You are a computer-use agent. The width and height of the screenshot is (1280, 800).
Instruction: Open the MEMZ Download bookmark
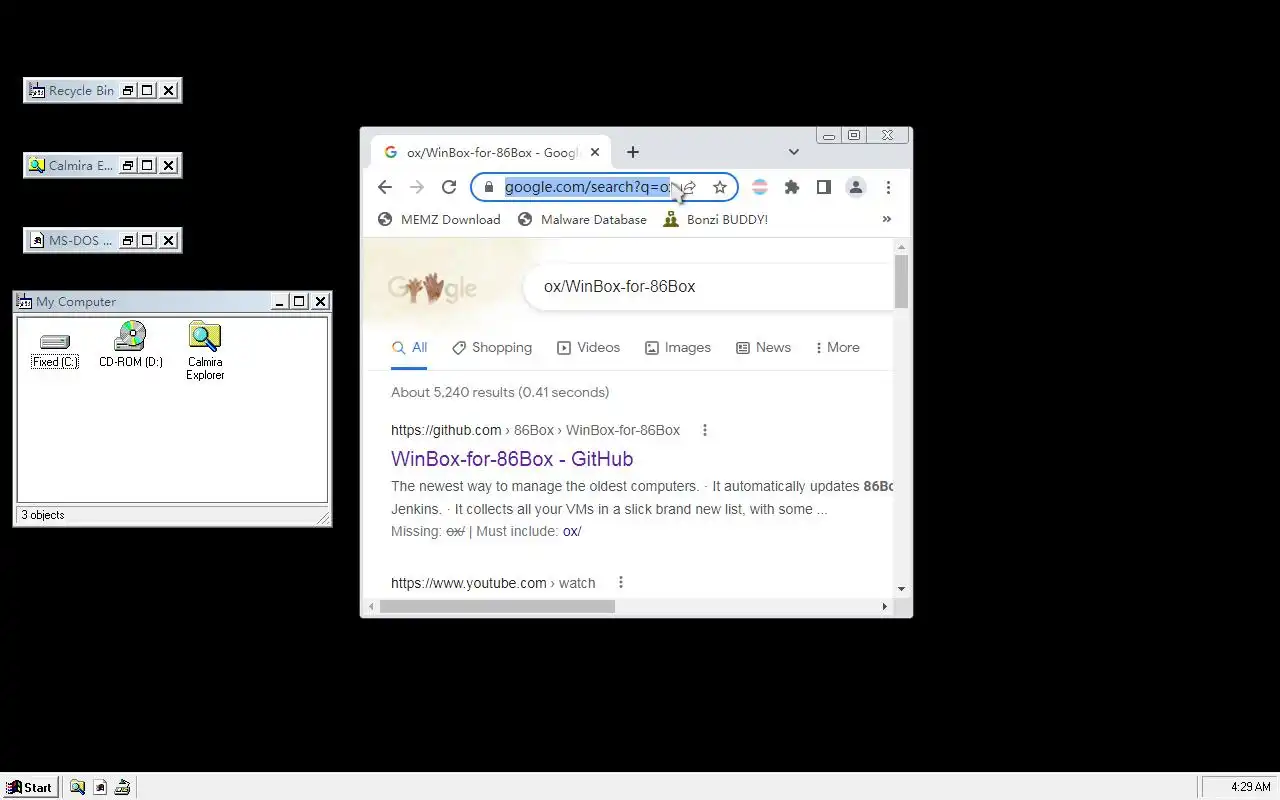(439, 219)
